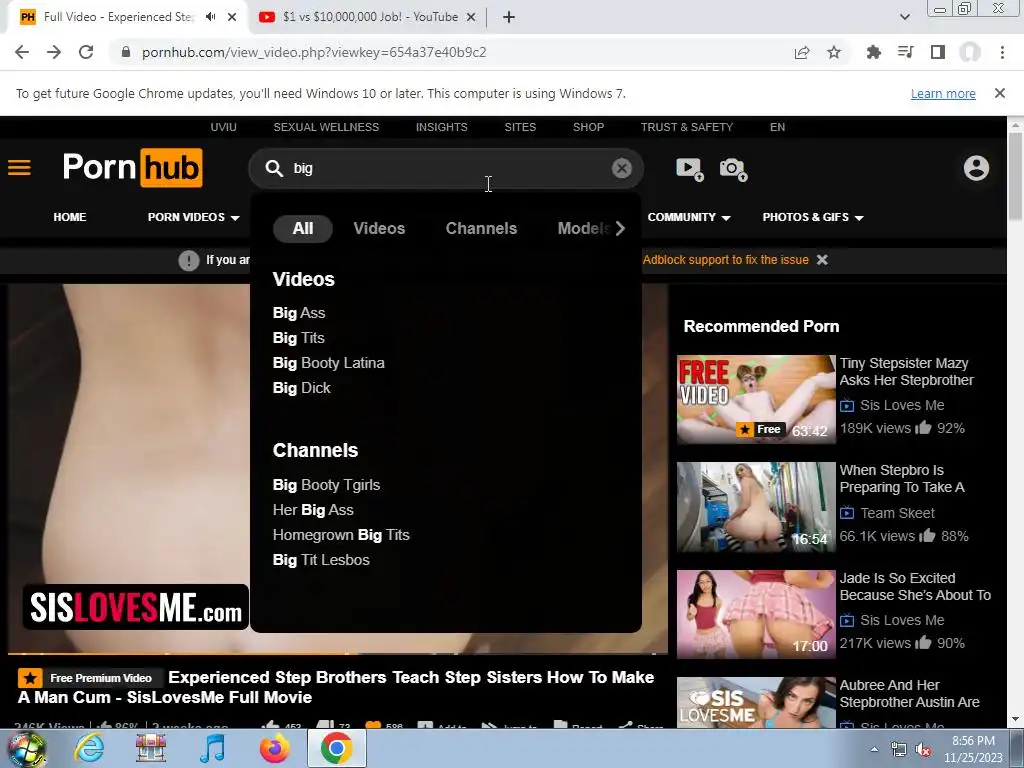Open the user account icon
The width and height of the screenshot is (1024, 768).
pyautogui.click(x=976, y=168)
